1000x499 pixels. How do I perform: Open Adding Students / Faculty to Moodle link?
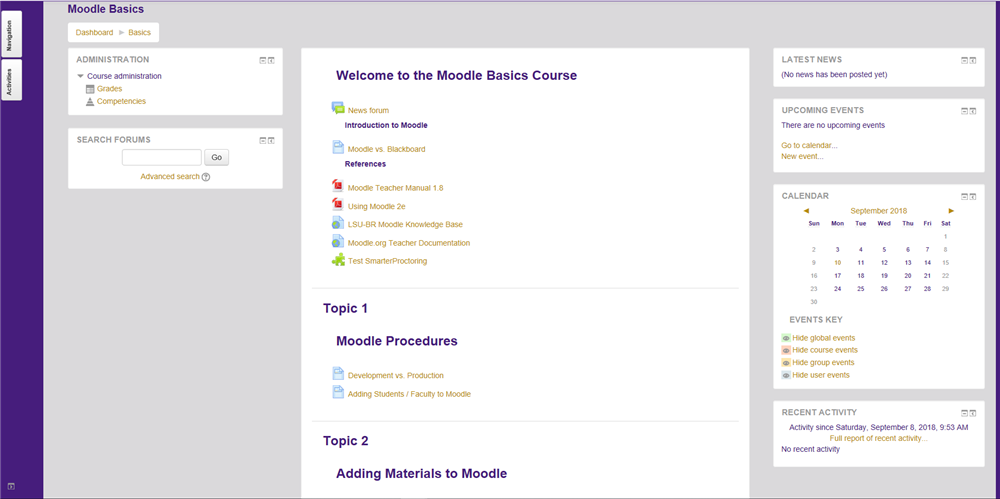point(409,394)
